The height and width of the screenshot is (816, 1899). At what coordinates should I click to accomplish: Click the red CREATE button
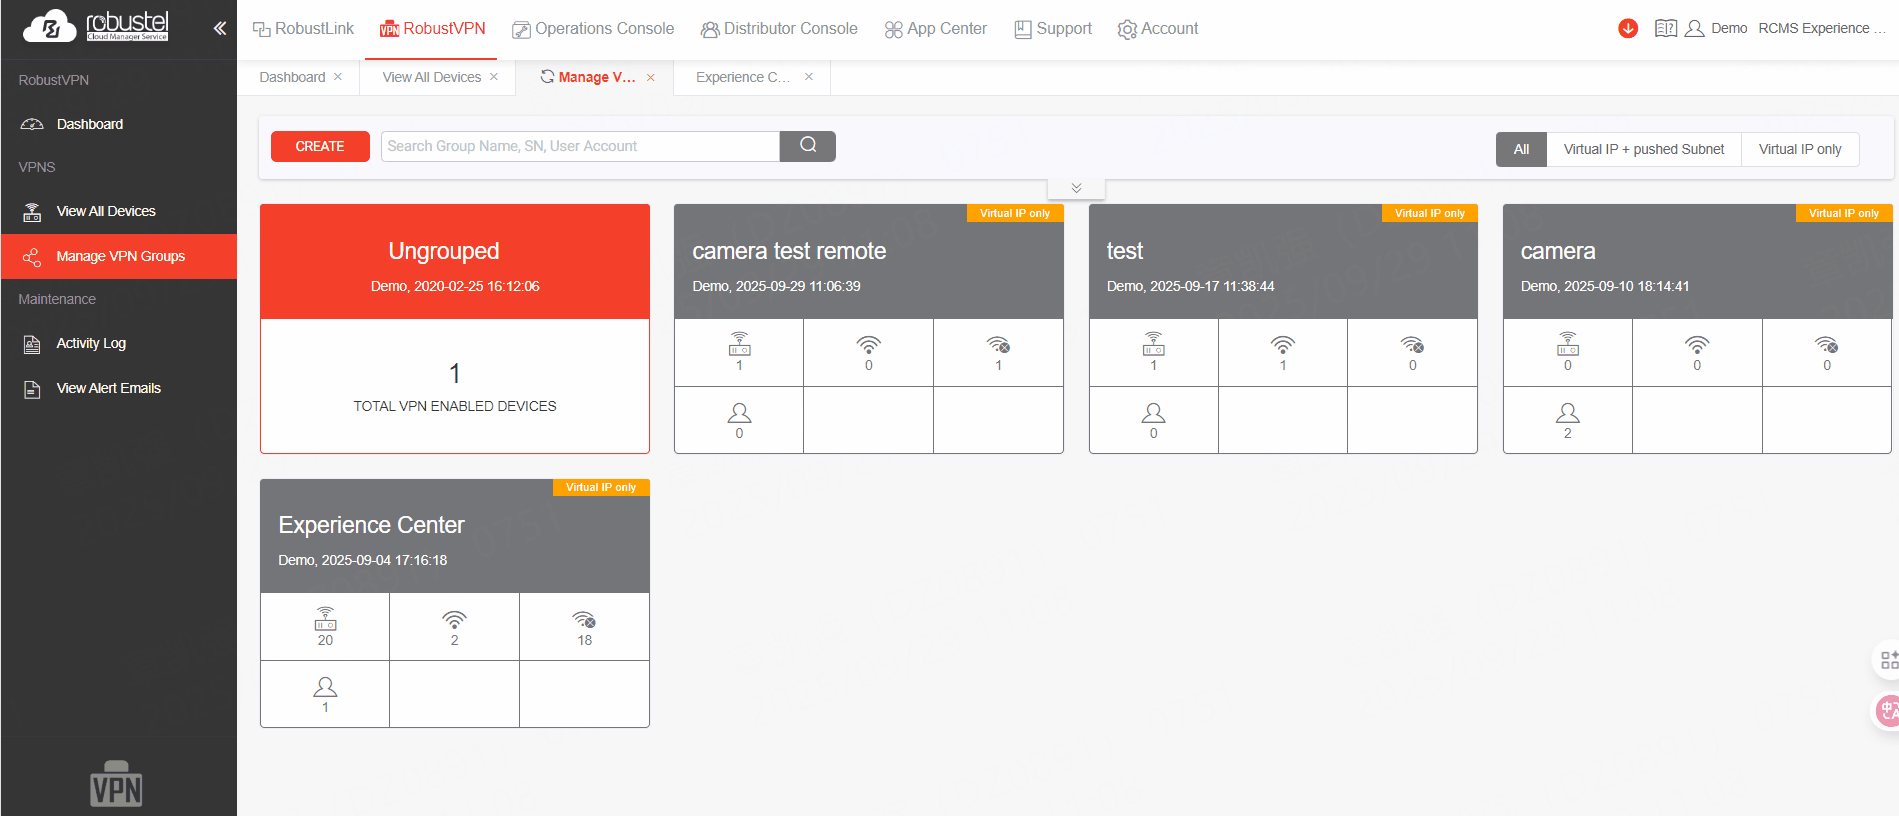pyautogui.click(x=320, y=146)
